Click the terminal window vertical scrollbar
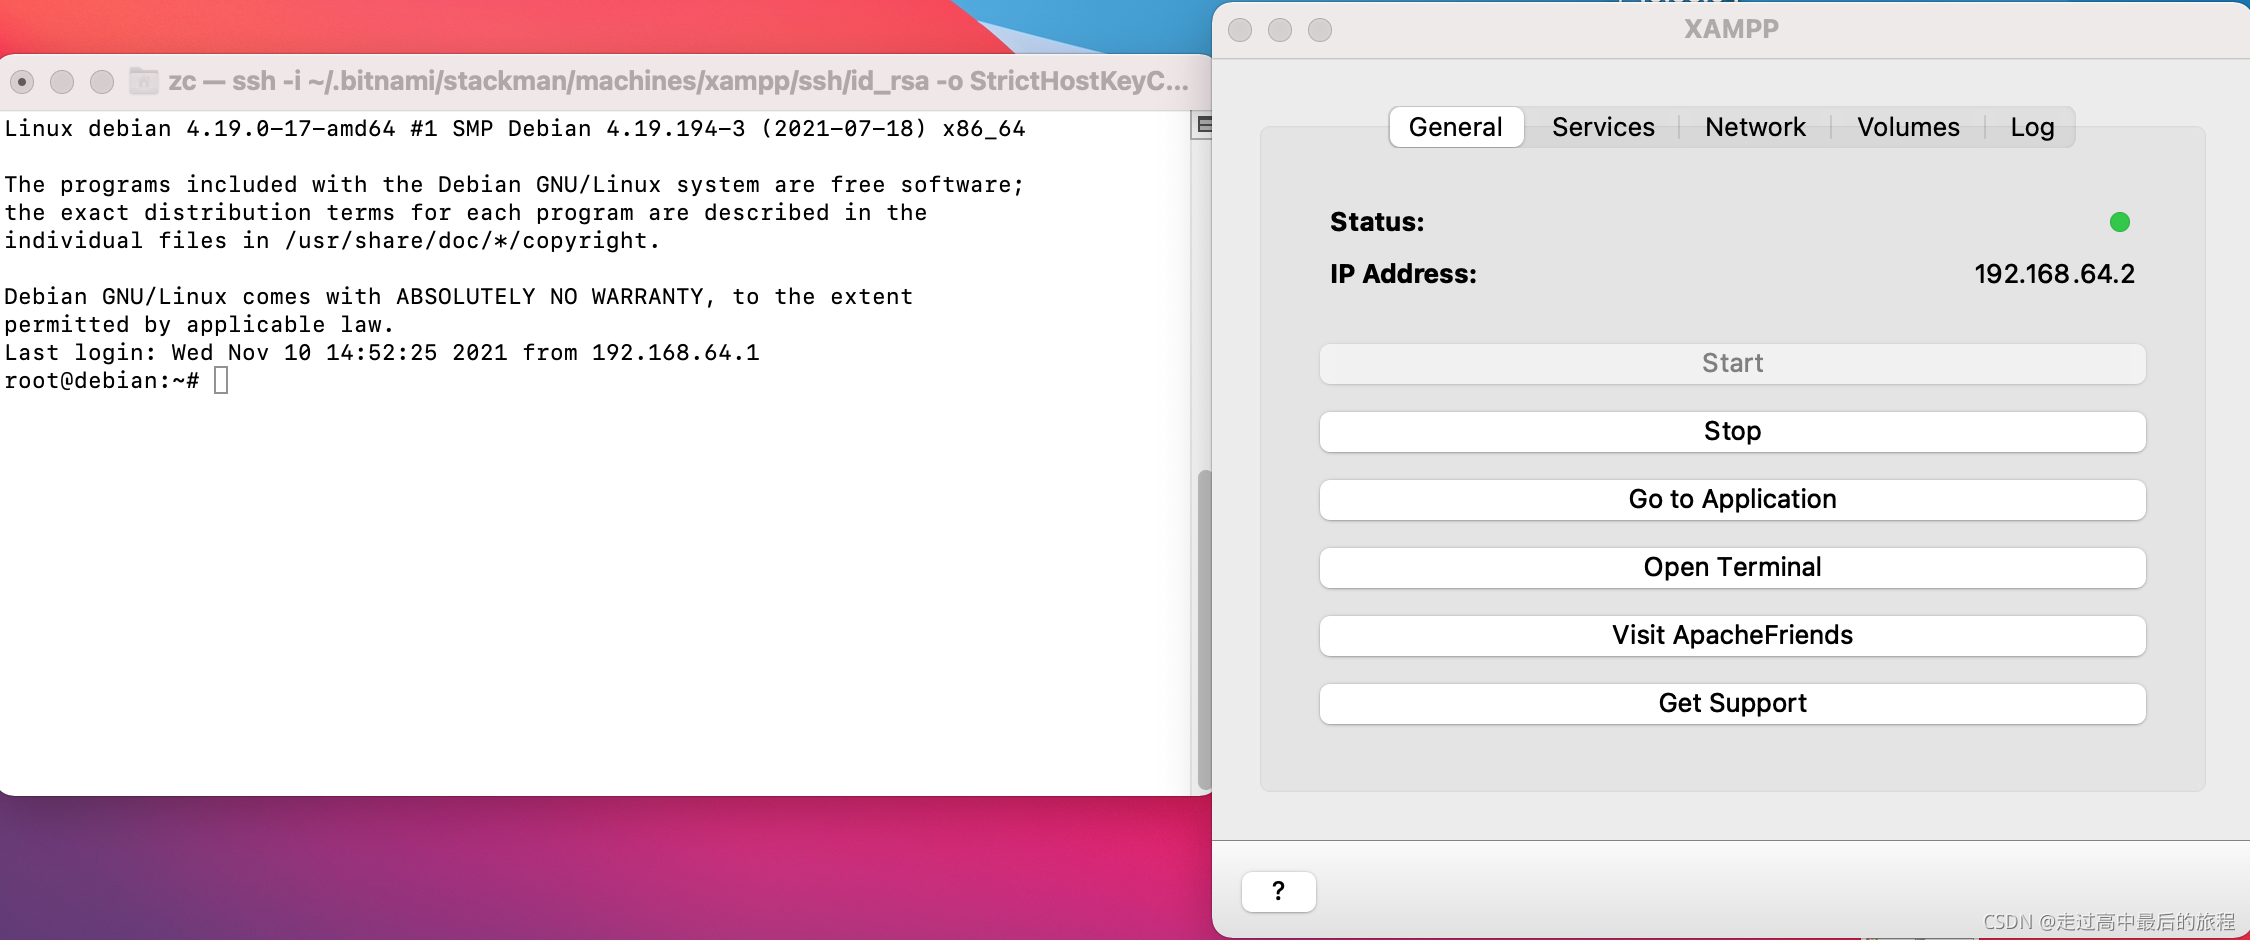Viewport: 2250px width, 940px height. 1204,630
